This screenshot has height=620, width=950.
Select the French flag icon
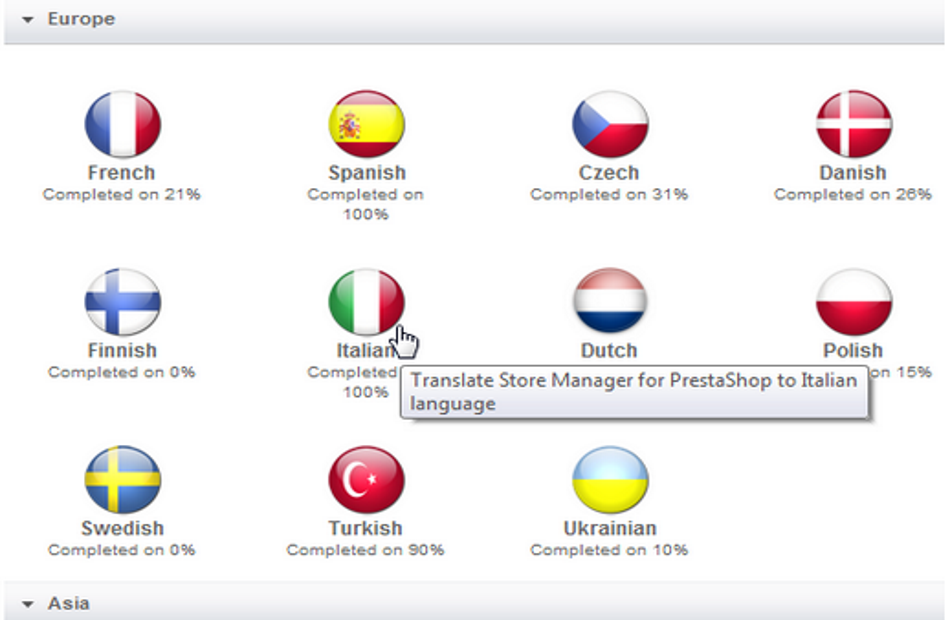(x=122, y=124)
